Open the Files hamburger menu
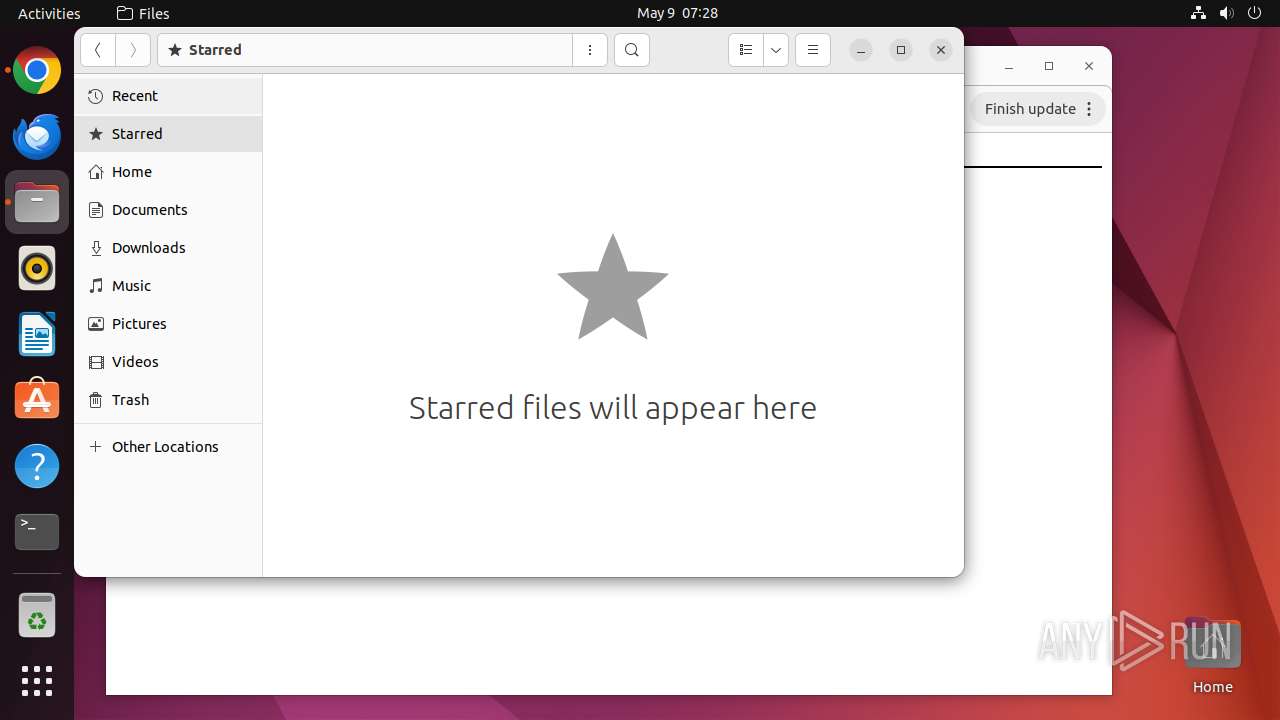This screenshot has height=720, width=1280. (x=813, y=50)
